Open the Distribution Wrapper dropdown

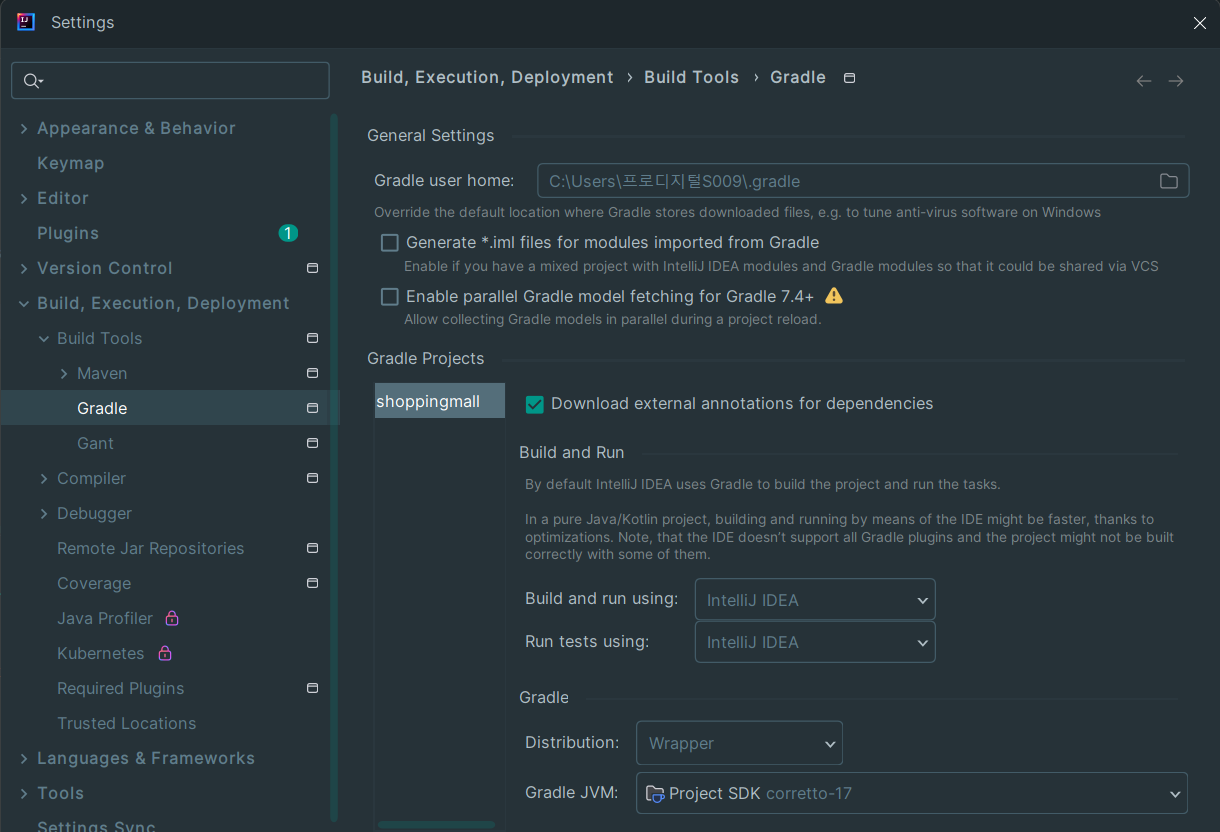739,743
